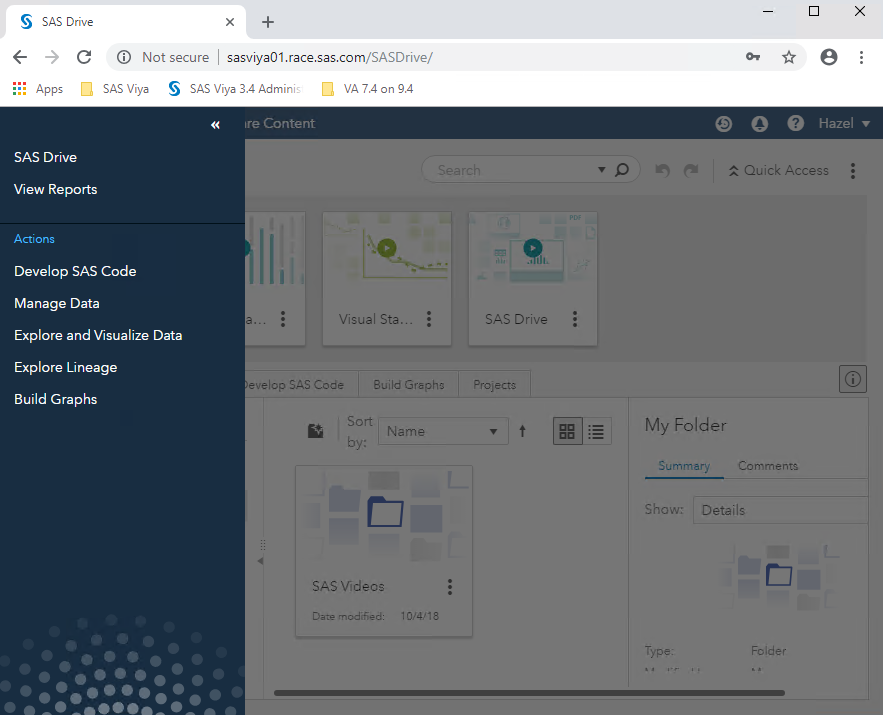Open SAS Viya 3.4 Administration bookmark
This screenshot has width=883, height=715.
235,89
